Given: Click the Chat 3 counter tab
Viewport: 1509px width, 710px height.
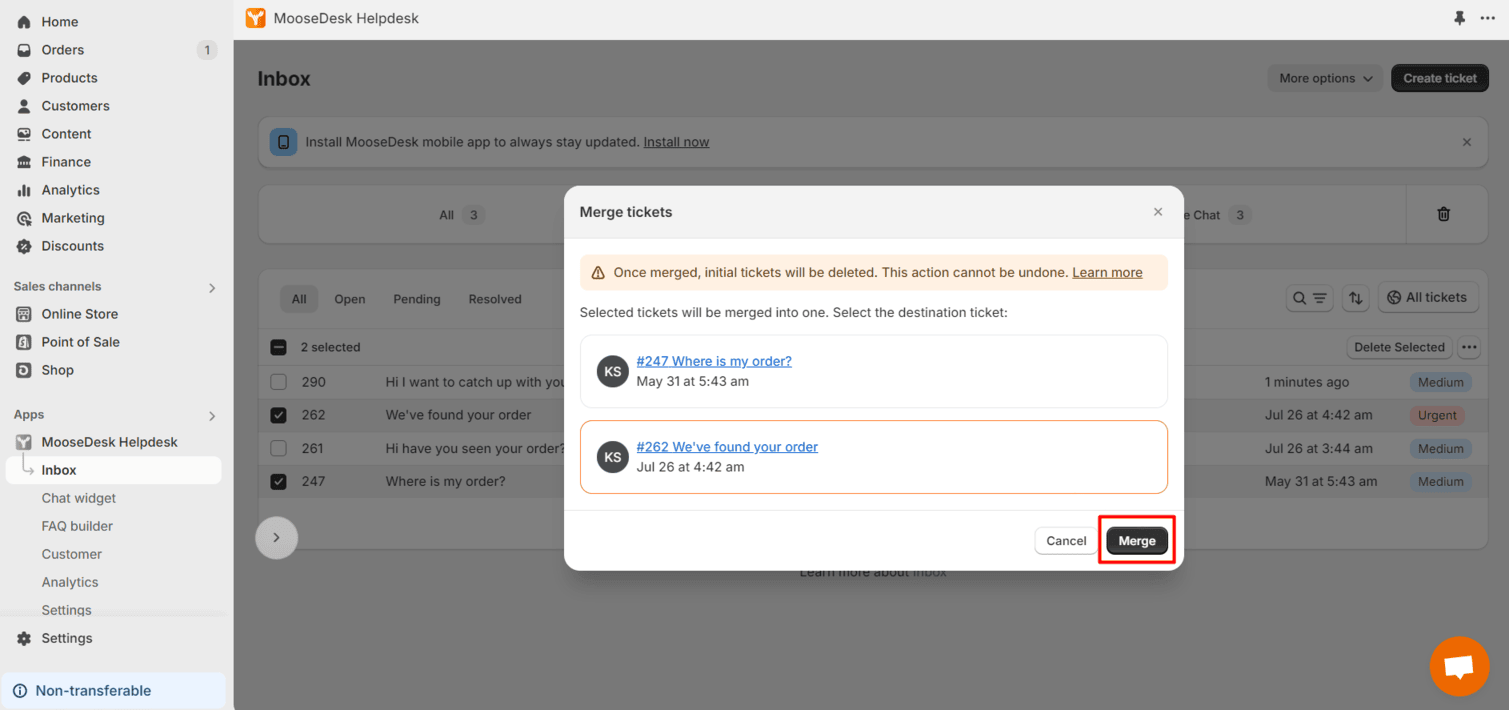Looking at the screenshot, I should click(x=1218, y=215).
